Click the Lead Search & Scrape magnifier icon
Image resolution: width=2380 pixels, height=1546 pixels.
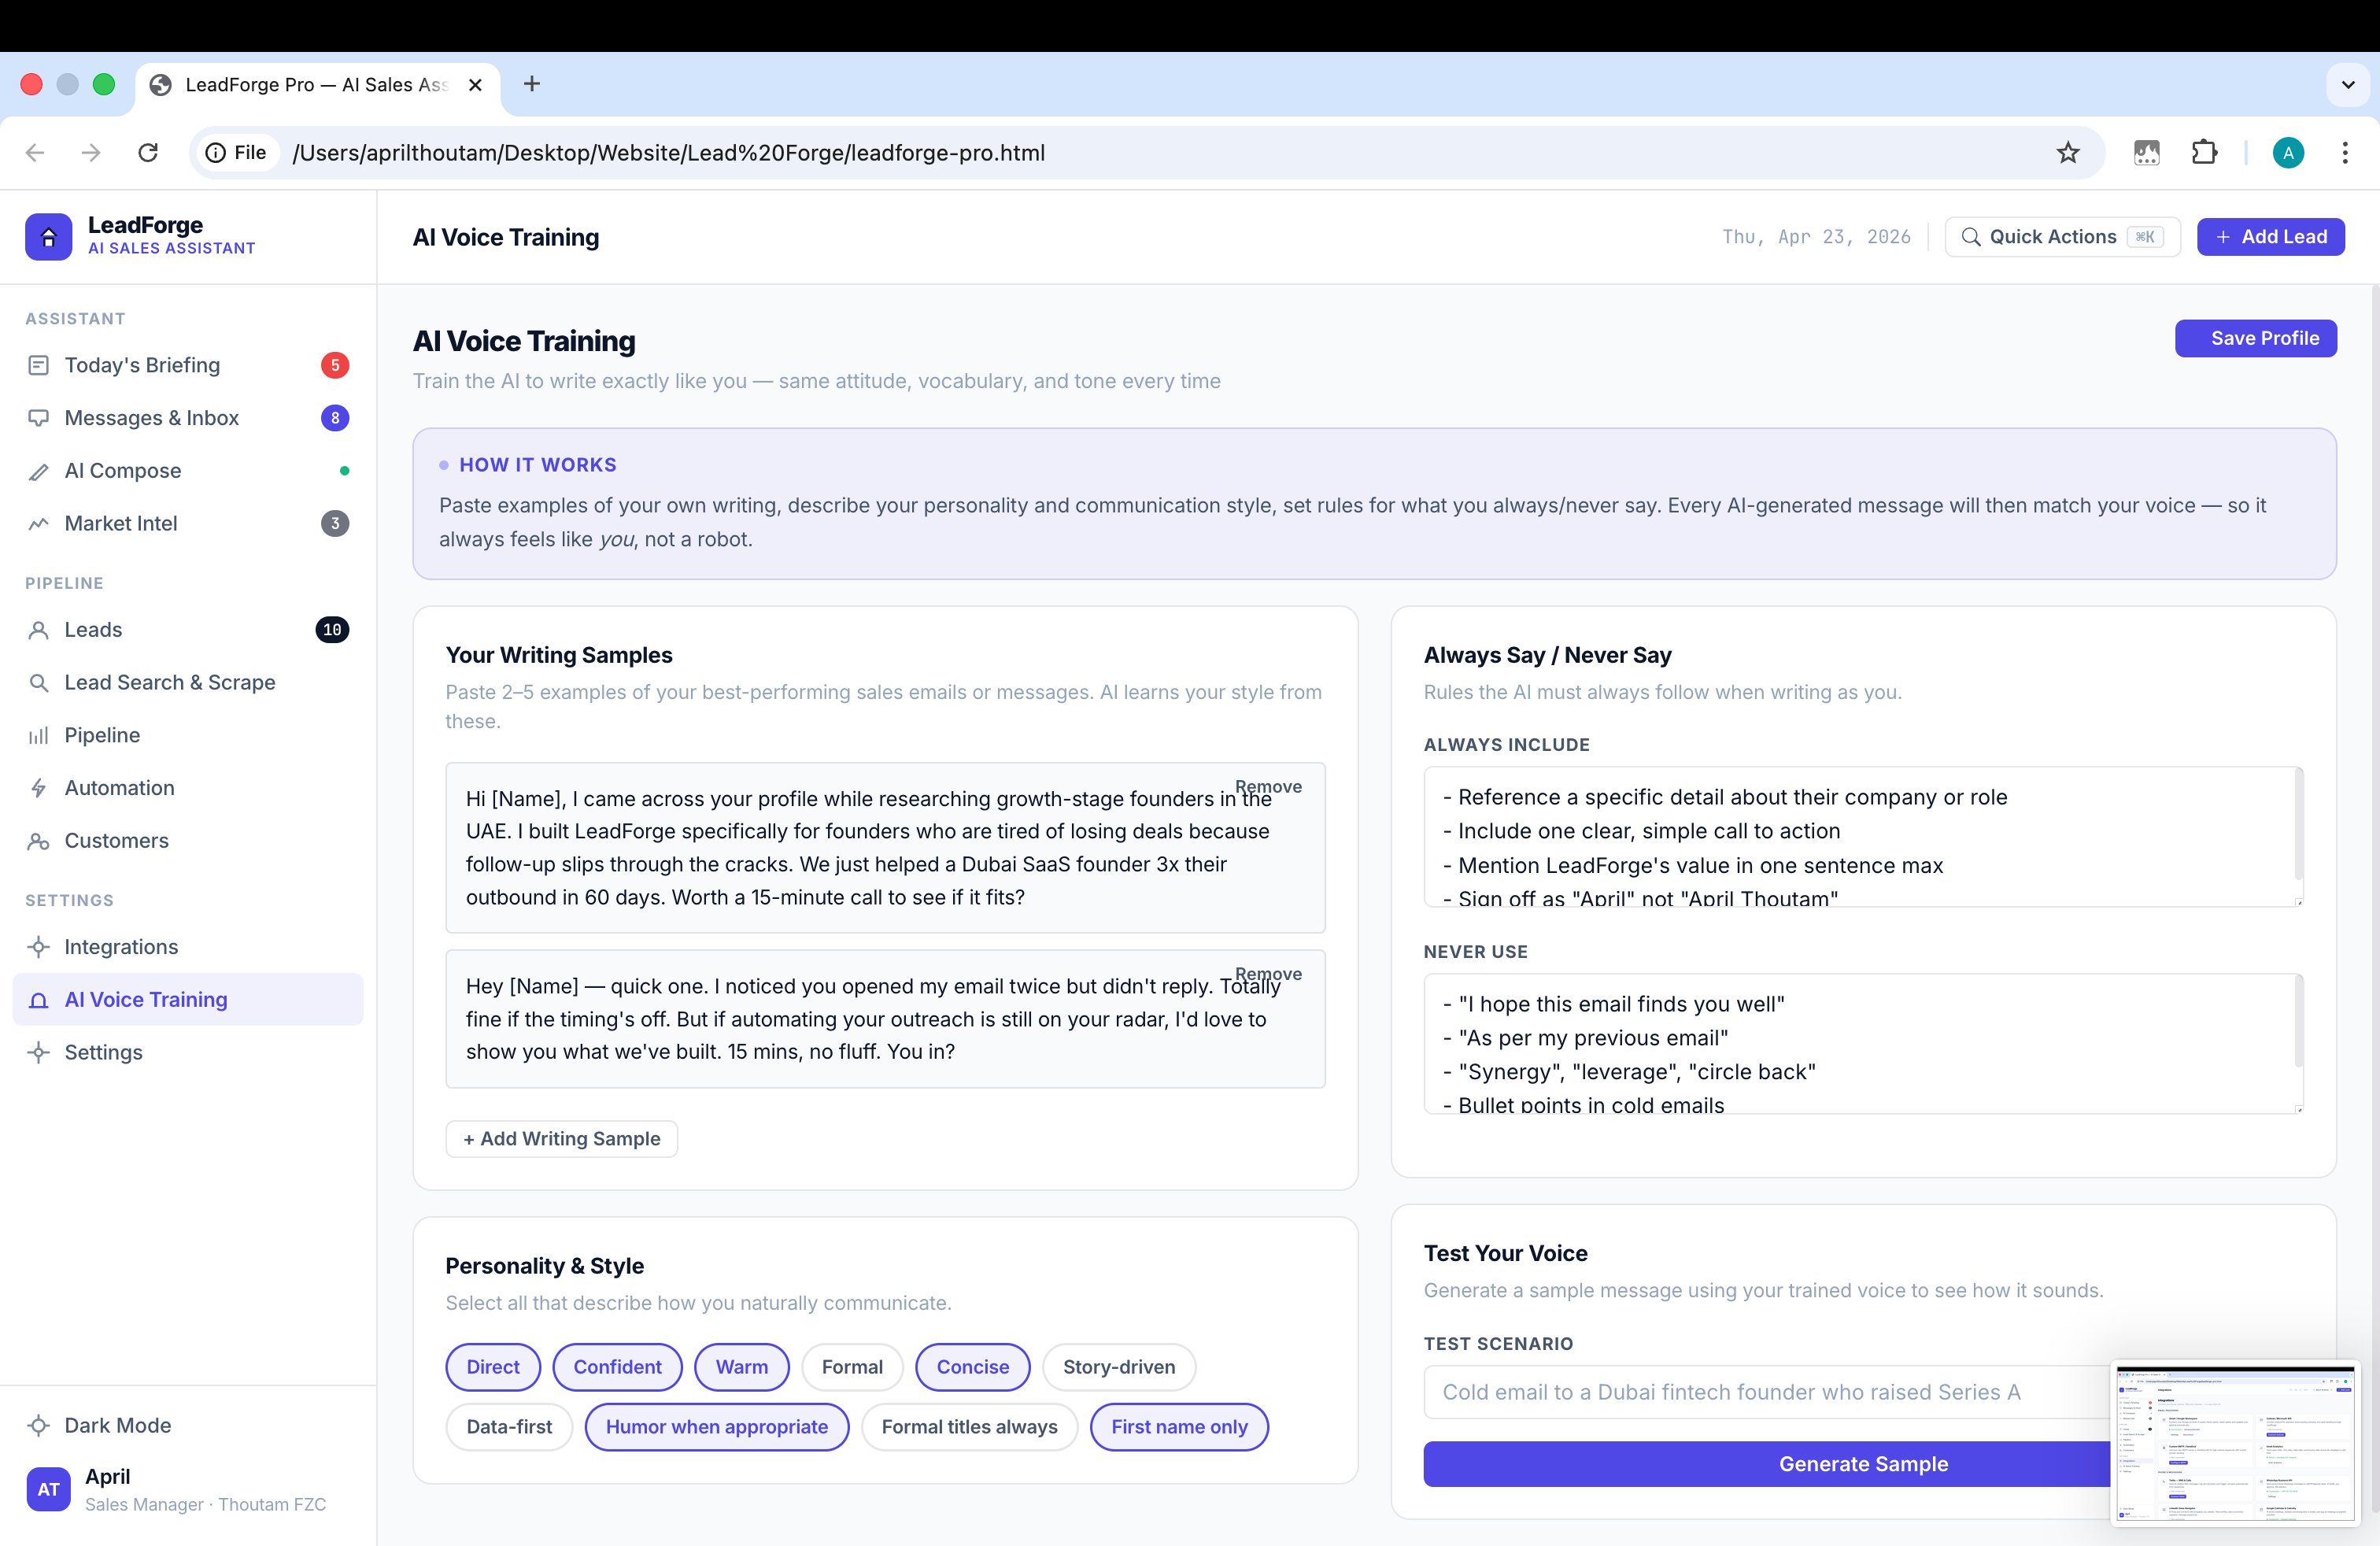coord(39,682)
